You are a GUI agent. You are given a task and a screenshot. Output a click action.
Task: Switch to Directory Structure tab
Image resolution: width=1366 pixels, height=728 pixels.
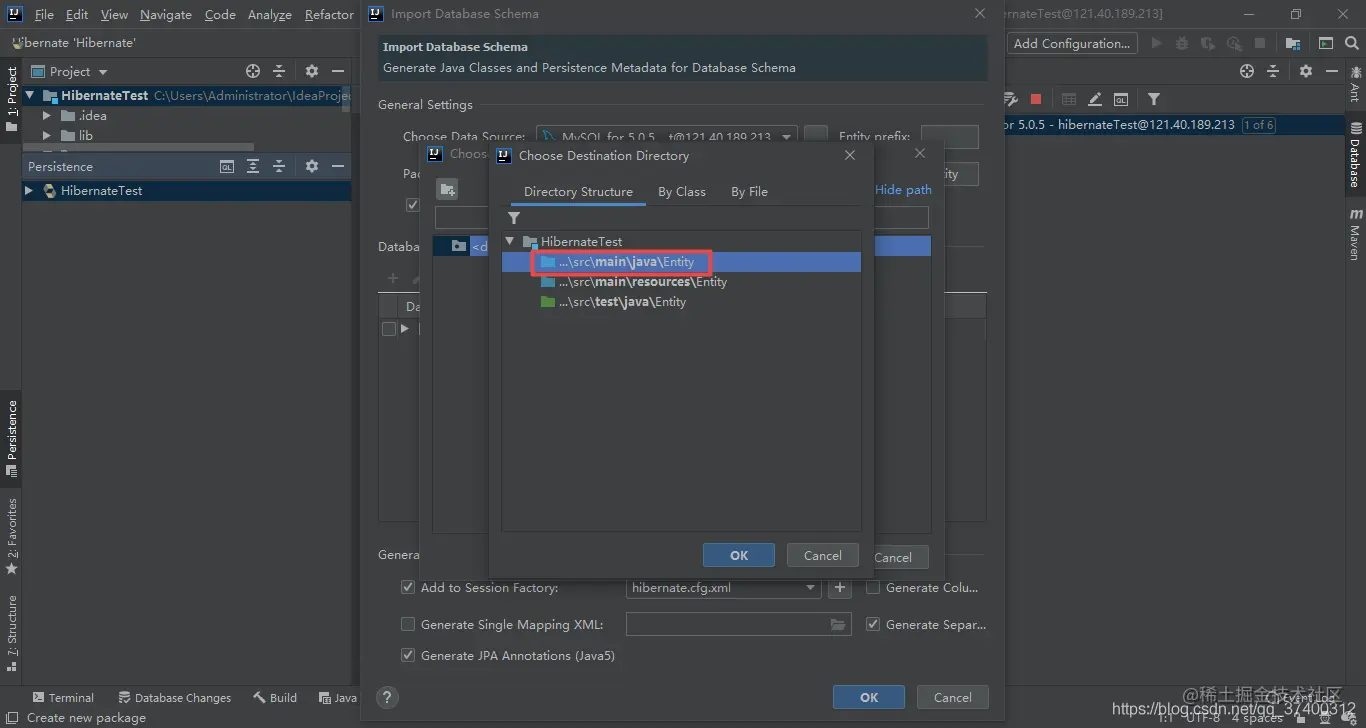pos(578,192)
